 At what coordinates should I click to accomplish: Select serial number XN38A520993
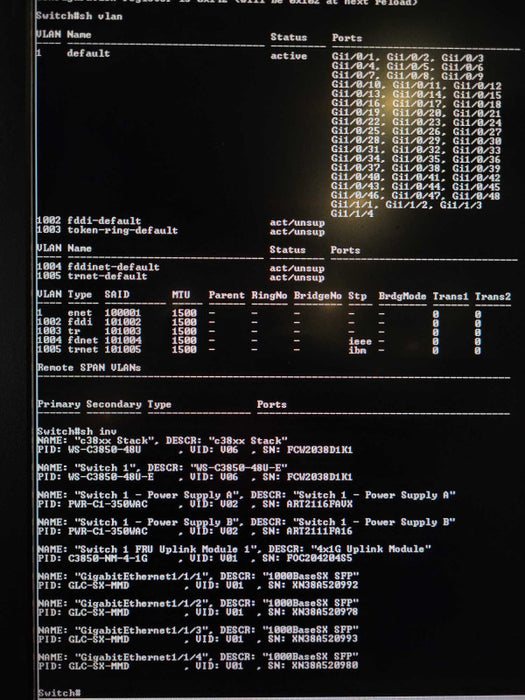click(325, 639)
